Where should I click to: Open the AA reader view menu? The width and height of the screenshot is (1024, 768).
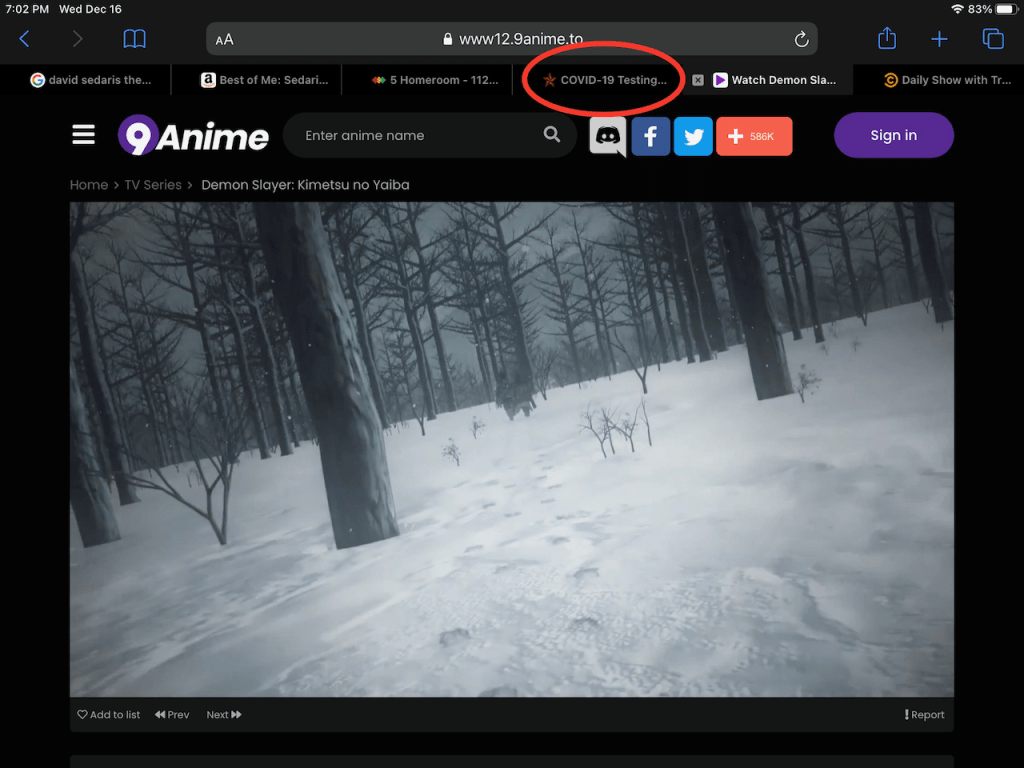coord(225,40)
